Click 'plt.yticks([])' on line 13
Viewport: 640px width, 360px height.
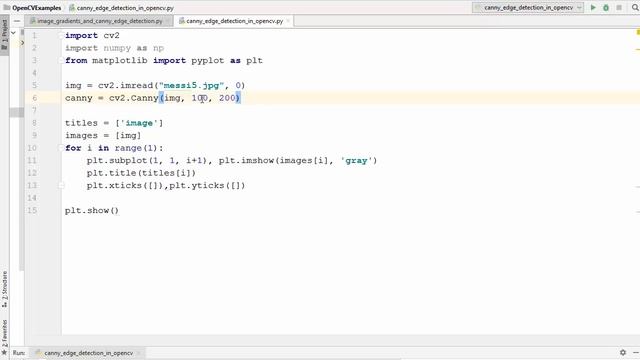click(207, 186)
